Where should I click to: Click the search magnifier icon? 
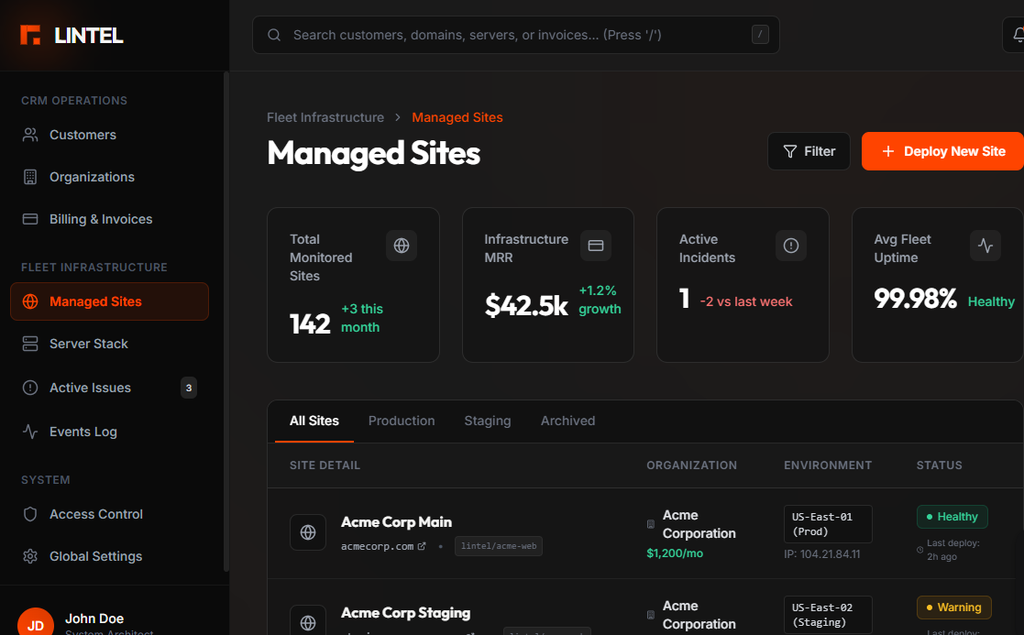coord(274,35)
